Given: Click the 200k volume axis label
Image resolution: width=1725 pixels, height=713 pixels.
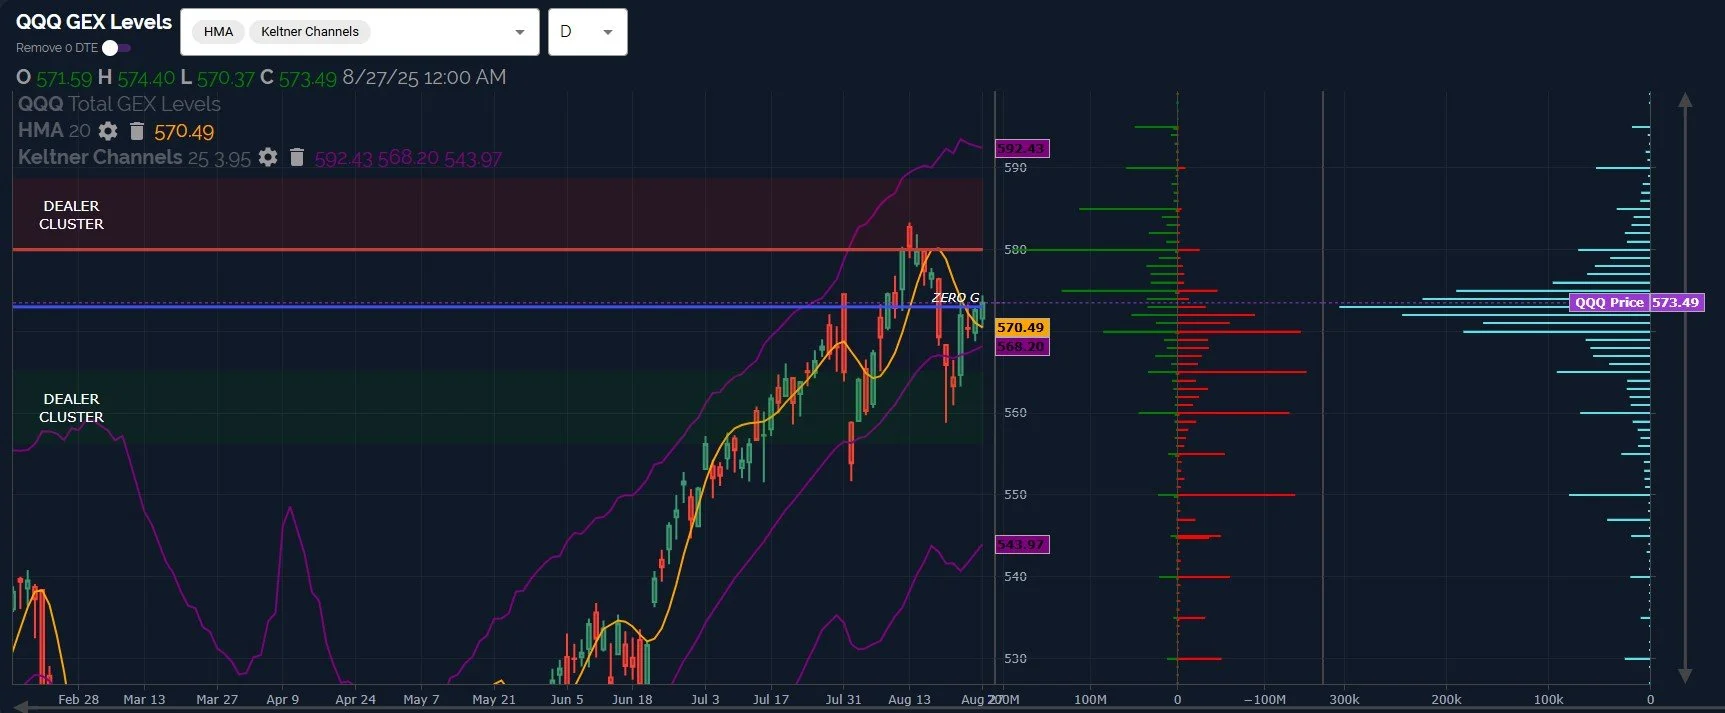Looking at the screenshot, I should pos(1446,699).
